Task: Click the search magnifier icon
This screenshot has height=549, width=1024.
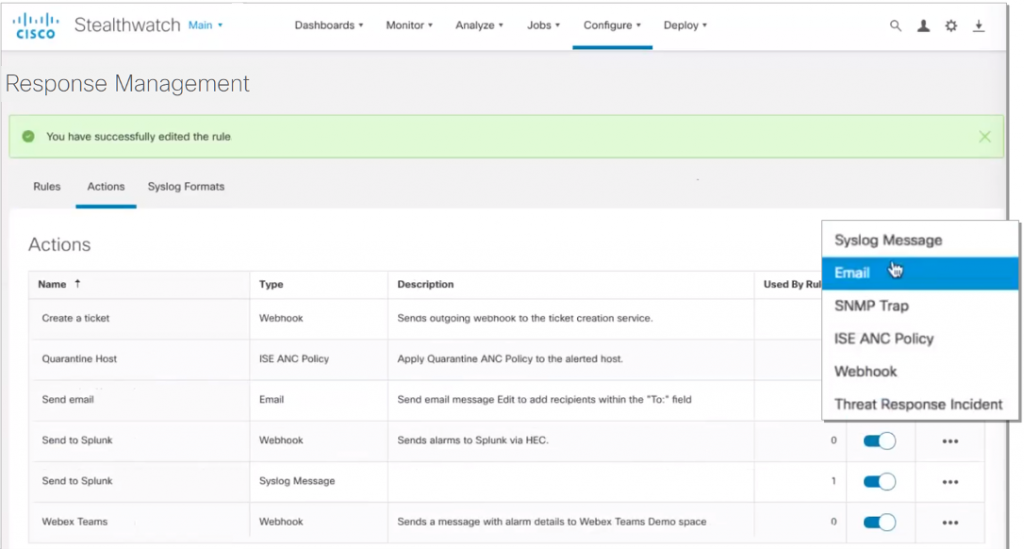Action: coord(895,26)
